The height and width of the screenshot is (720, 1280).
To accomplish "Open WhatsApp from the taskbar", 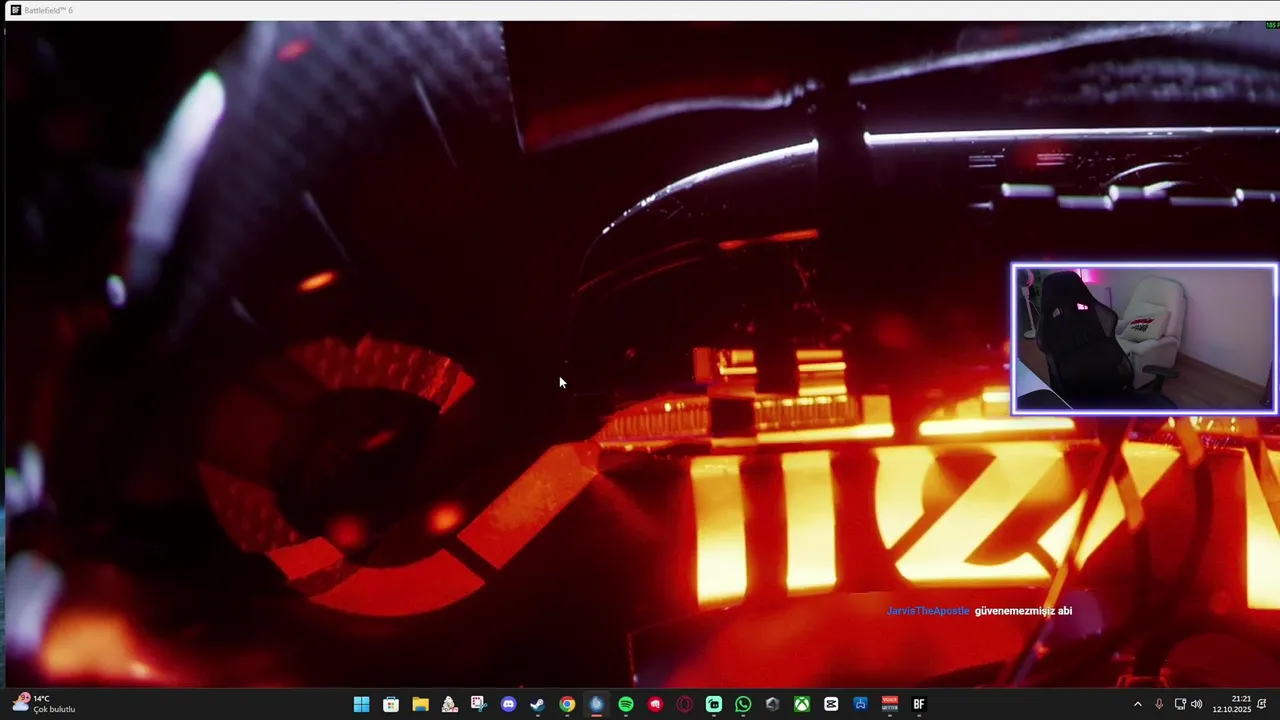I will click(743, 704).
